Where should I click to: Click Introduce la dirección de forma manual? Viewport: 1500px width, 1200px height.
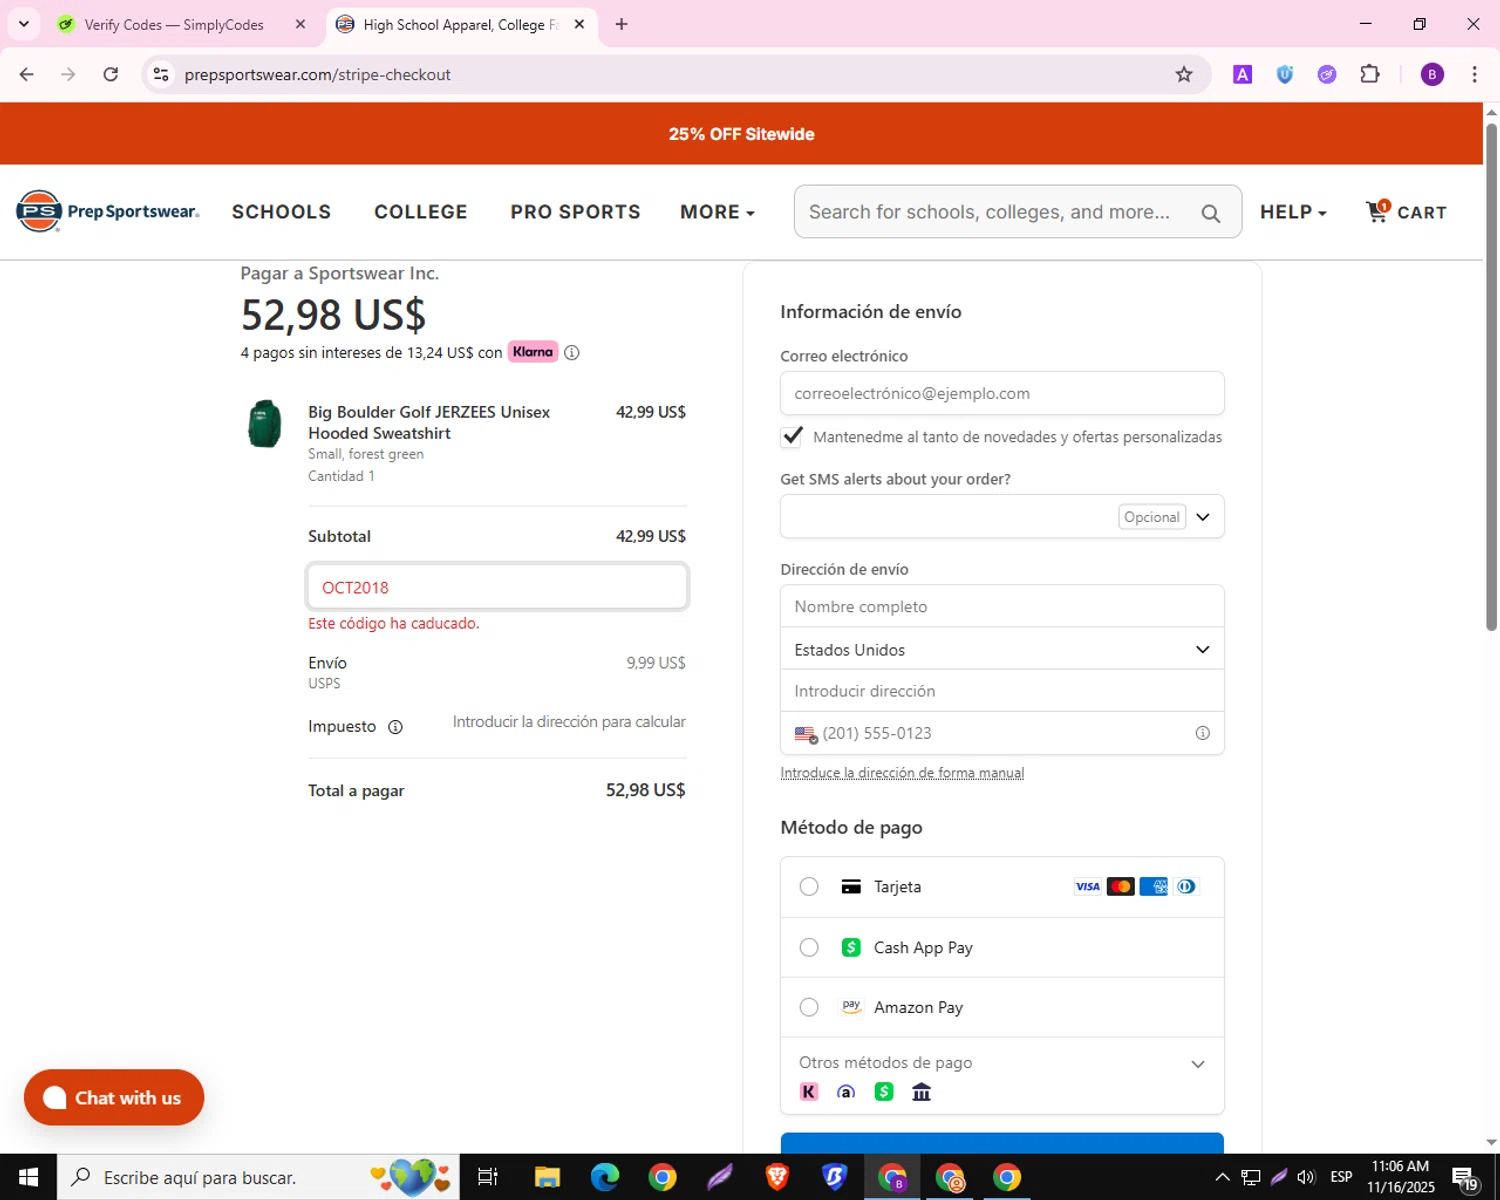(902, 773)
